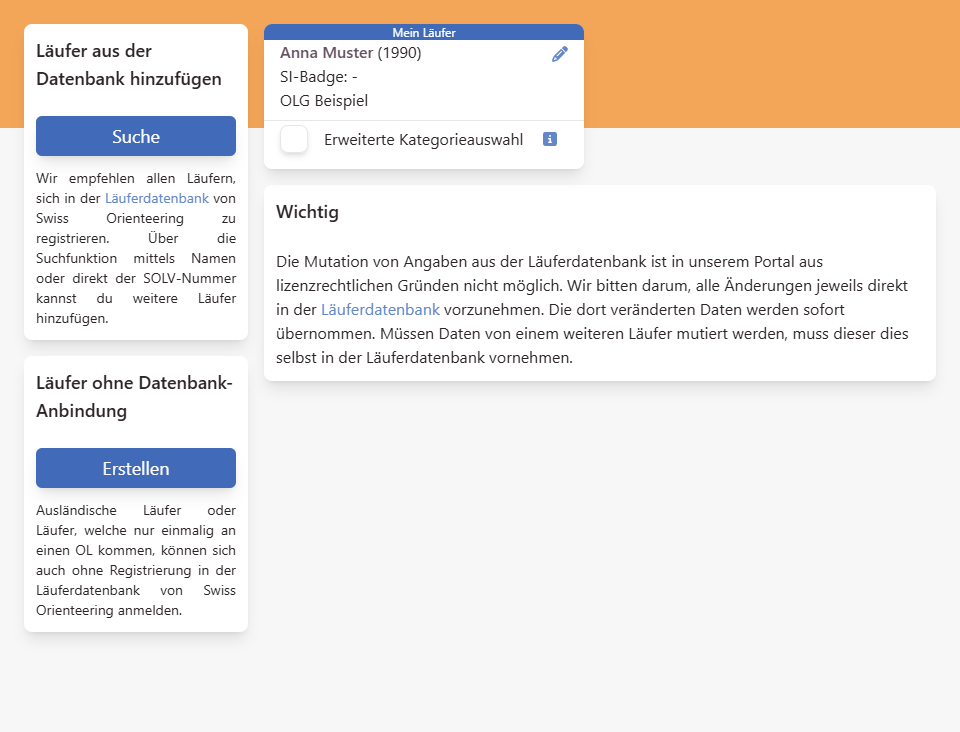
Task: Click the Läufer ohne Datenbank-Anbindung heading
Action: coord(134,397)
